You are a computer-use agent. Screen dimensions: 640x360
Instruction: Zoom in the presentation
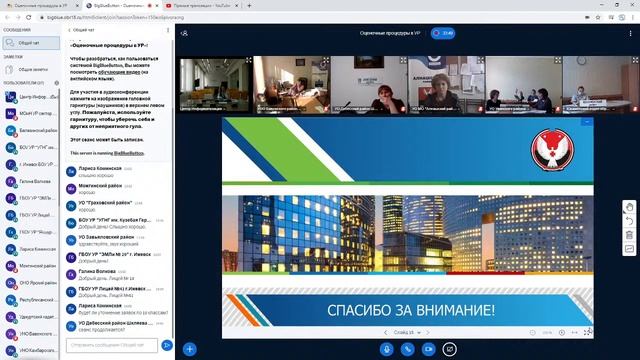pyautogui.click(x=562, y=333)
